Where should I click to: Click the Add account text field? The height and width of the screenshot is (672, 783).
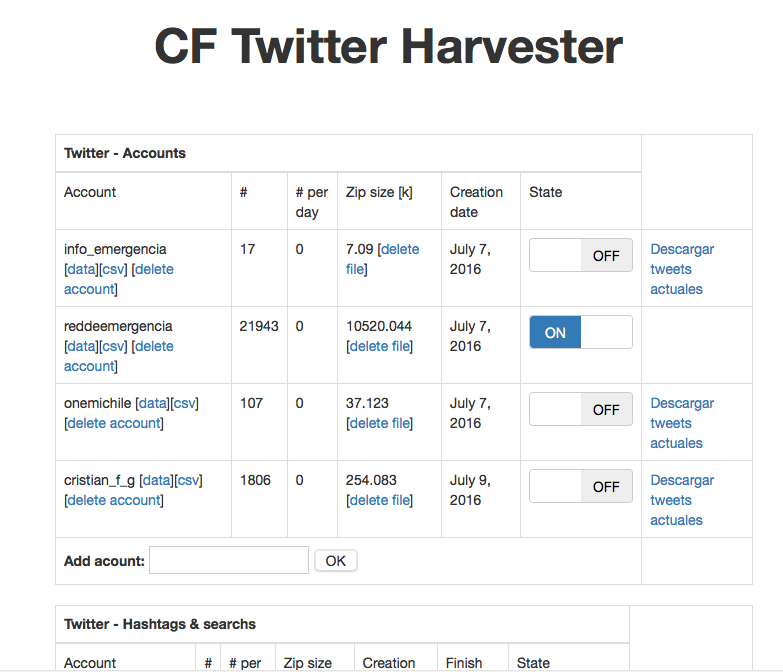pos(229,560)
